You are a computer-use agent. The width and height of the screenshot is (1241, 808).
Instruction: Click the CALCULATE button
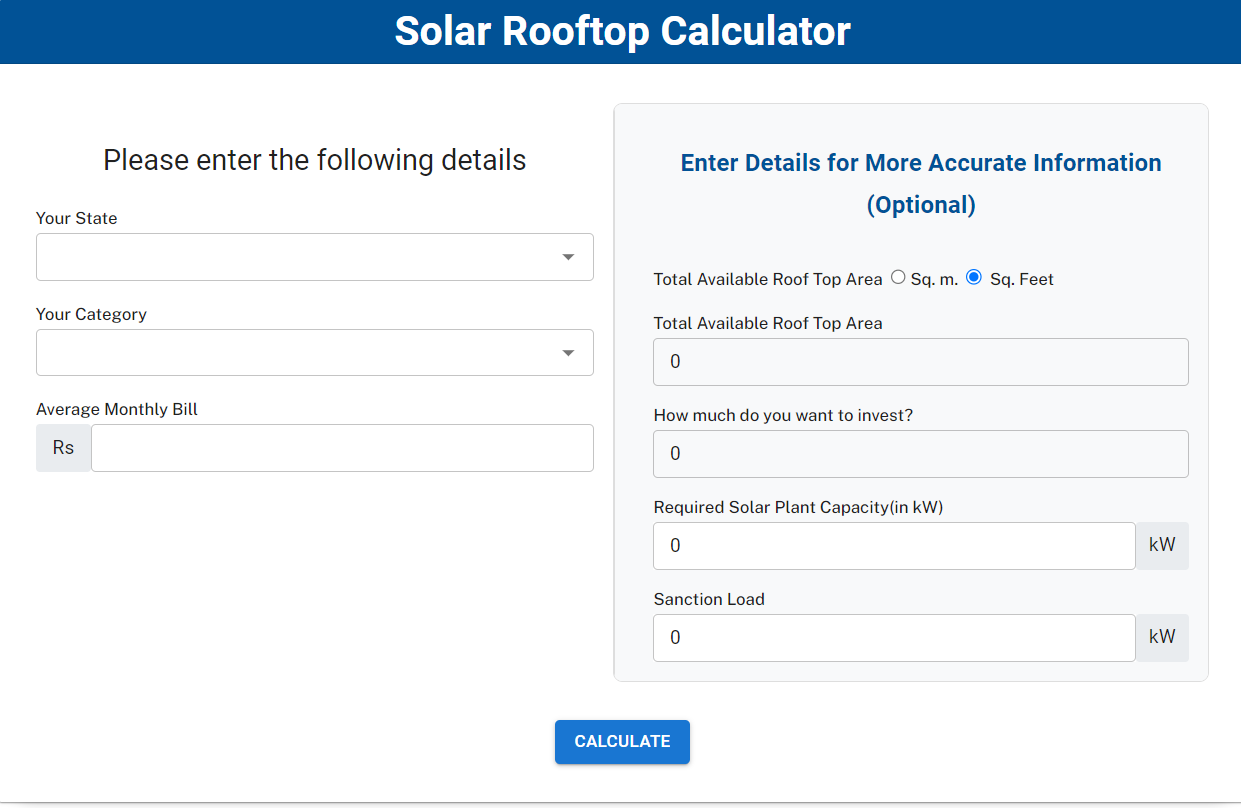click(622, 742)
